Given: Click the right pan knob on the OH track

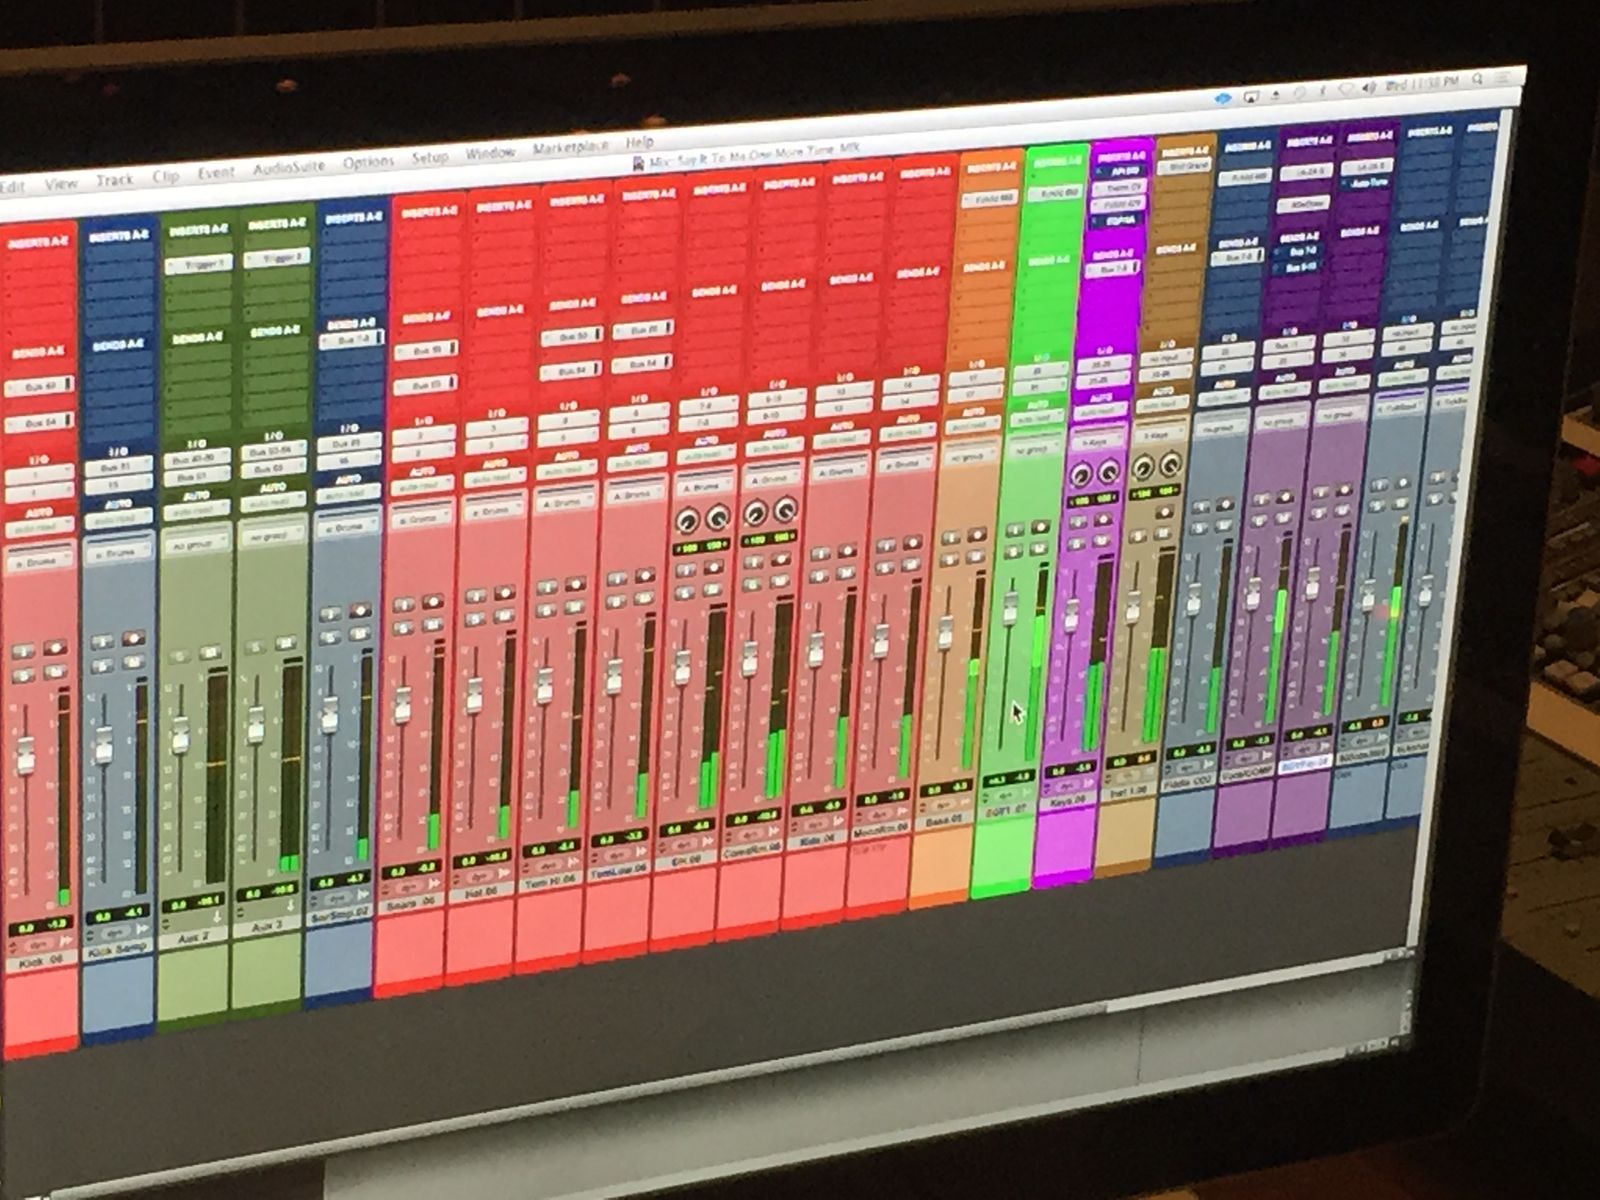Looking at the screenshot, I should (x=719, y=519).
